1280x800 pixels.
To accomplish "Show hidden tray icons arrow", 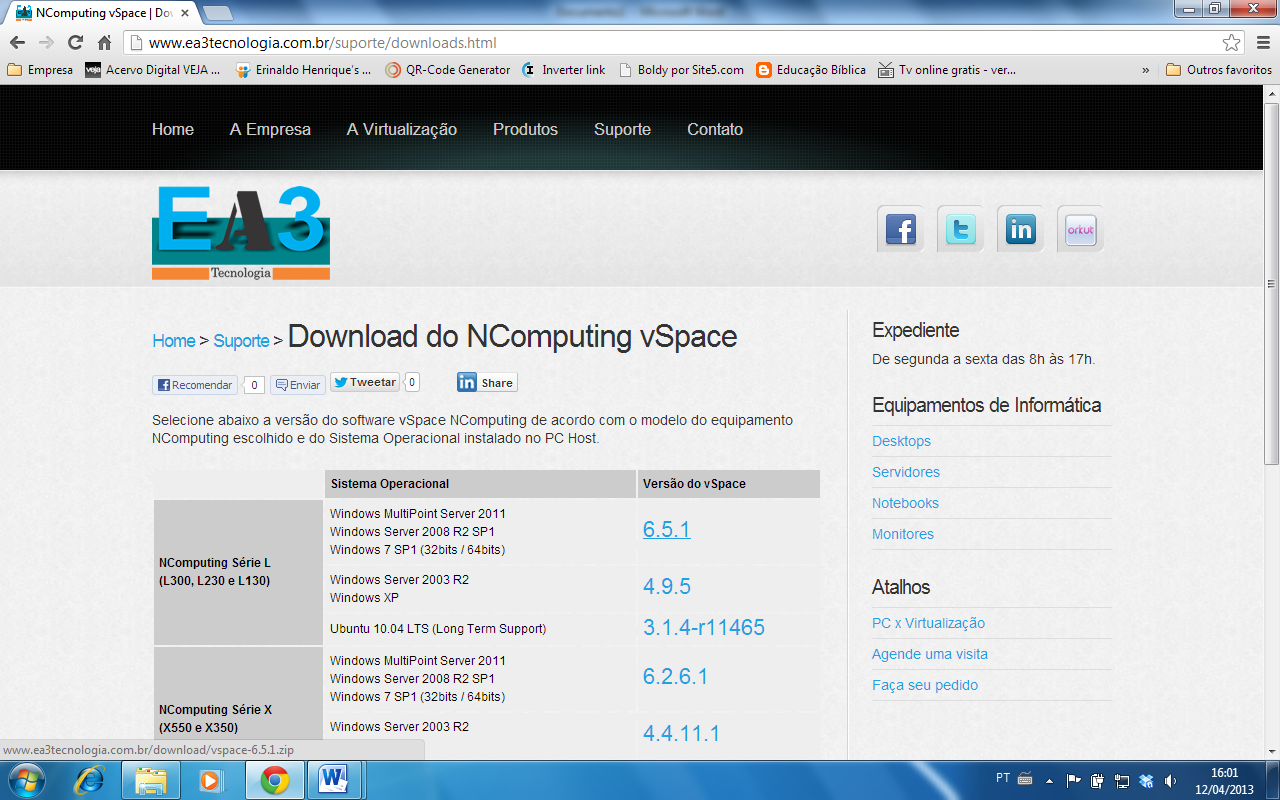I will [1049, 780].
